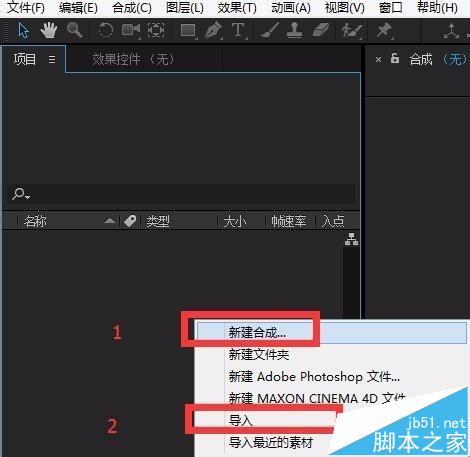Image resolution: width=470 pixels, height=457 pixels.
Task: Click the label tag column icon
Action: click(130, 221)
